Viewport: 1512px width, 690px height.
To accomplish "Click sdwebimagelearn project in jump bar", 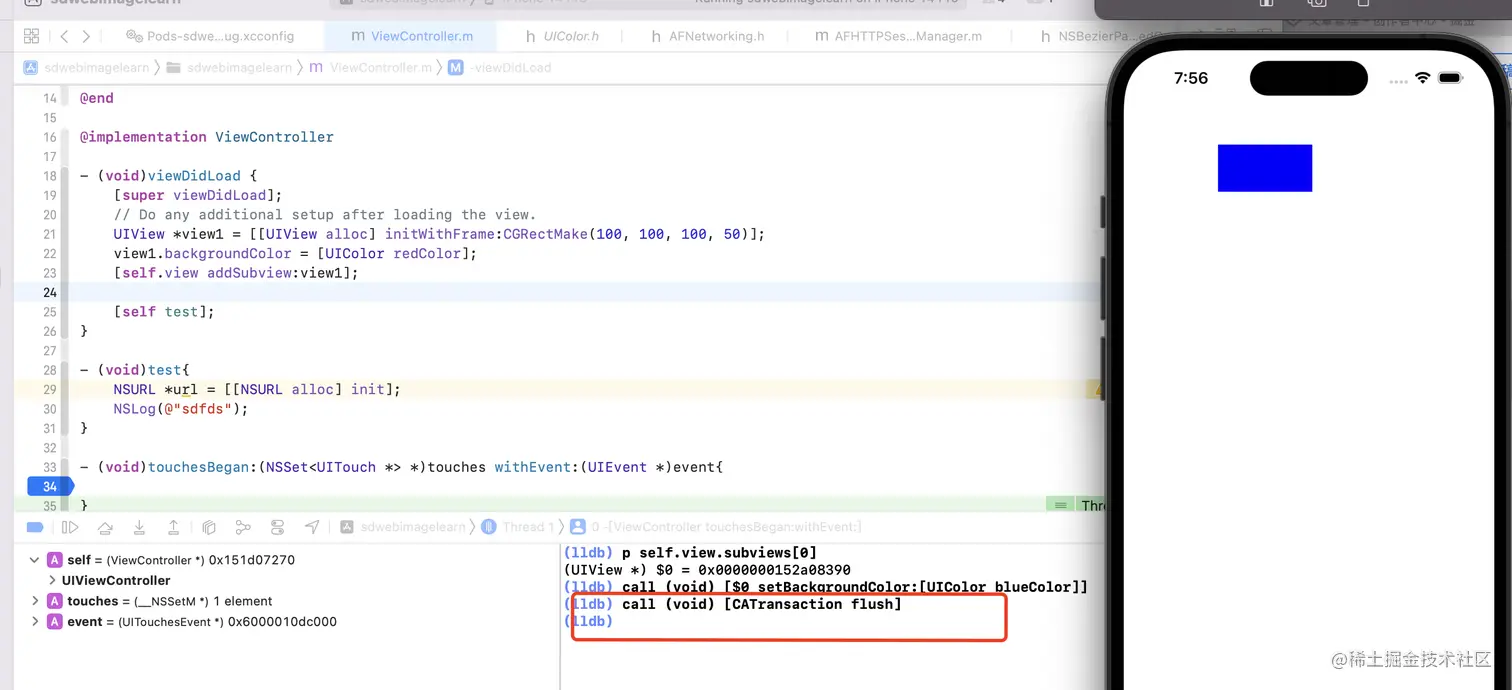I will tap(86, 68).
